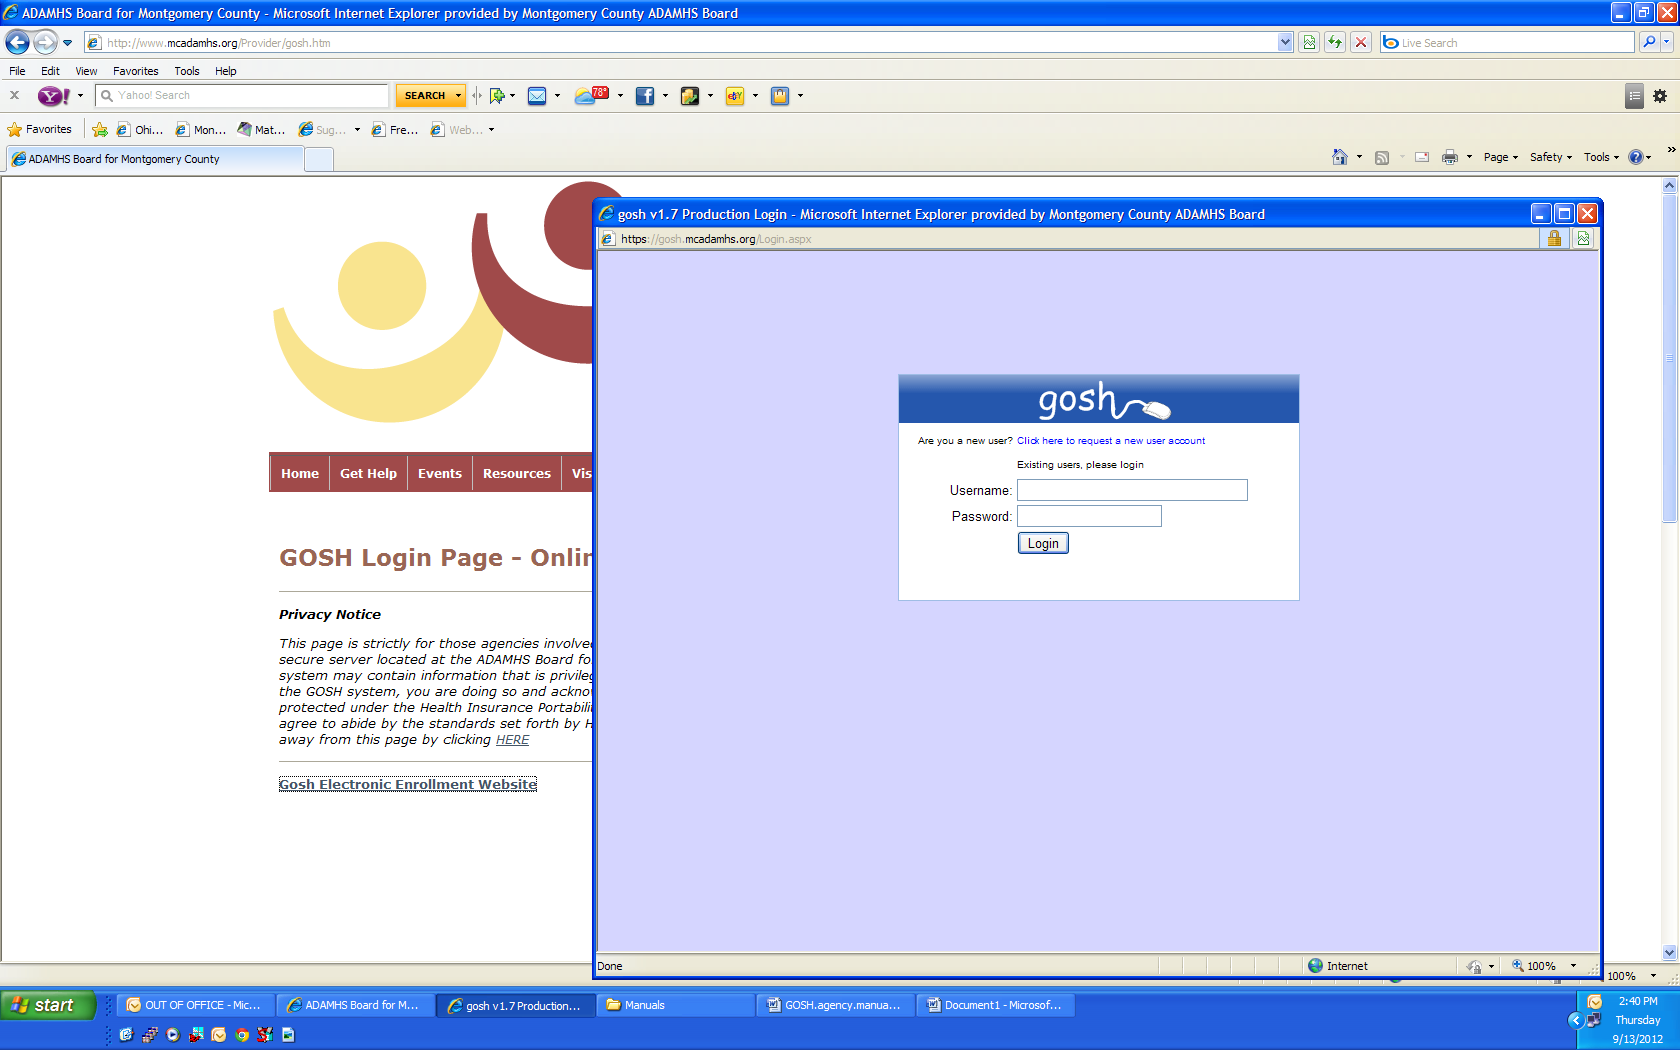Viewport: 1680px width, 1050px height.
Task: Click the compatibility view icon in the gosh window
Action: 1583,238
